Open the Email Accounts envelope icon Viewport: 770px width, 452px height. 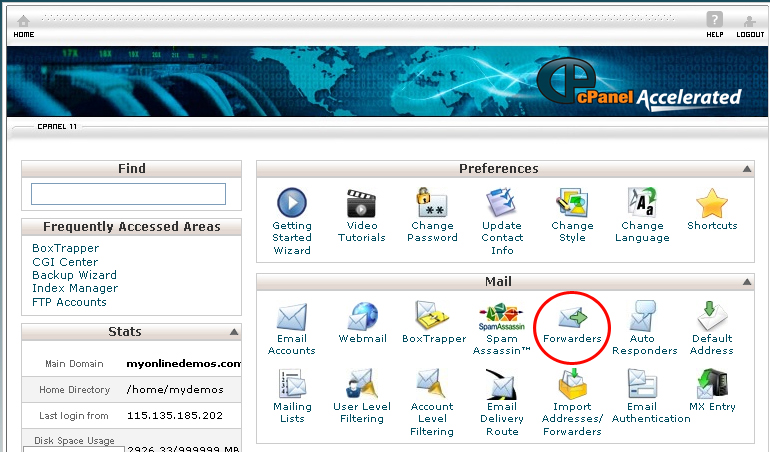(x=292, y=317)
